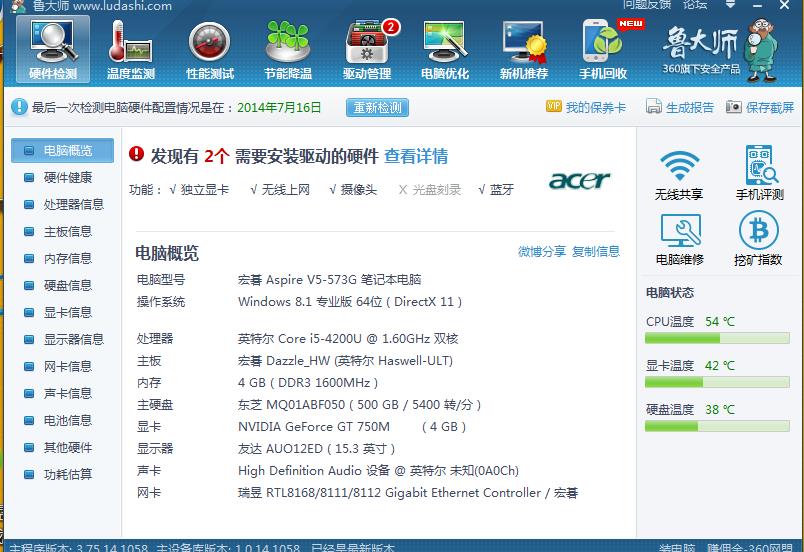Screen dimensions: 804x552
Task: Click the √ 无线上网 feature label
Action: click(280, 190)
